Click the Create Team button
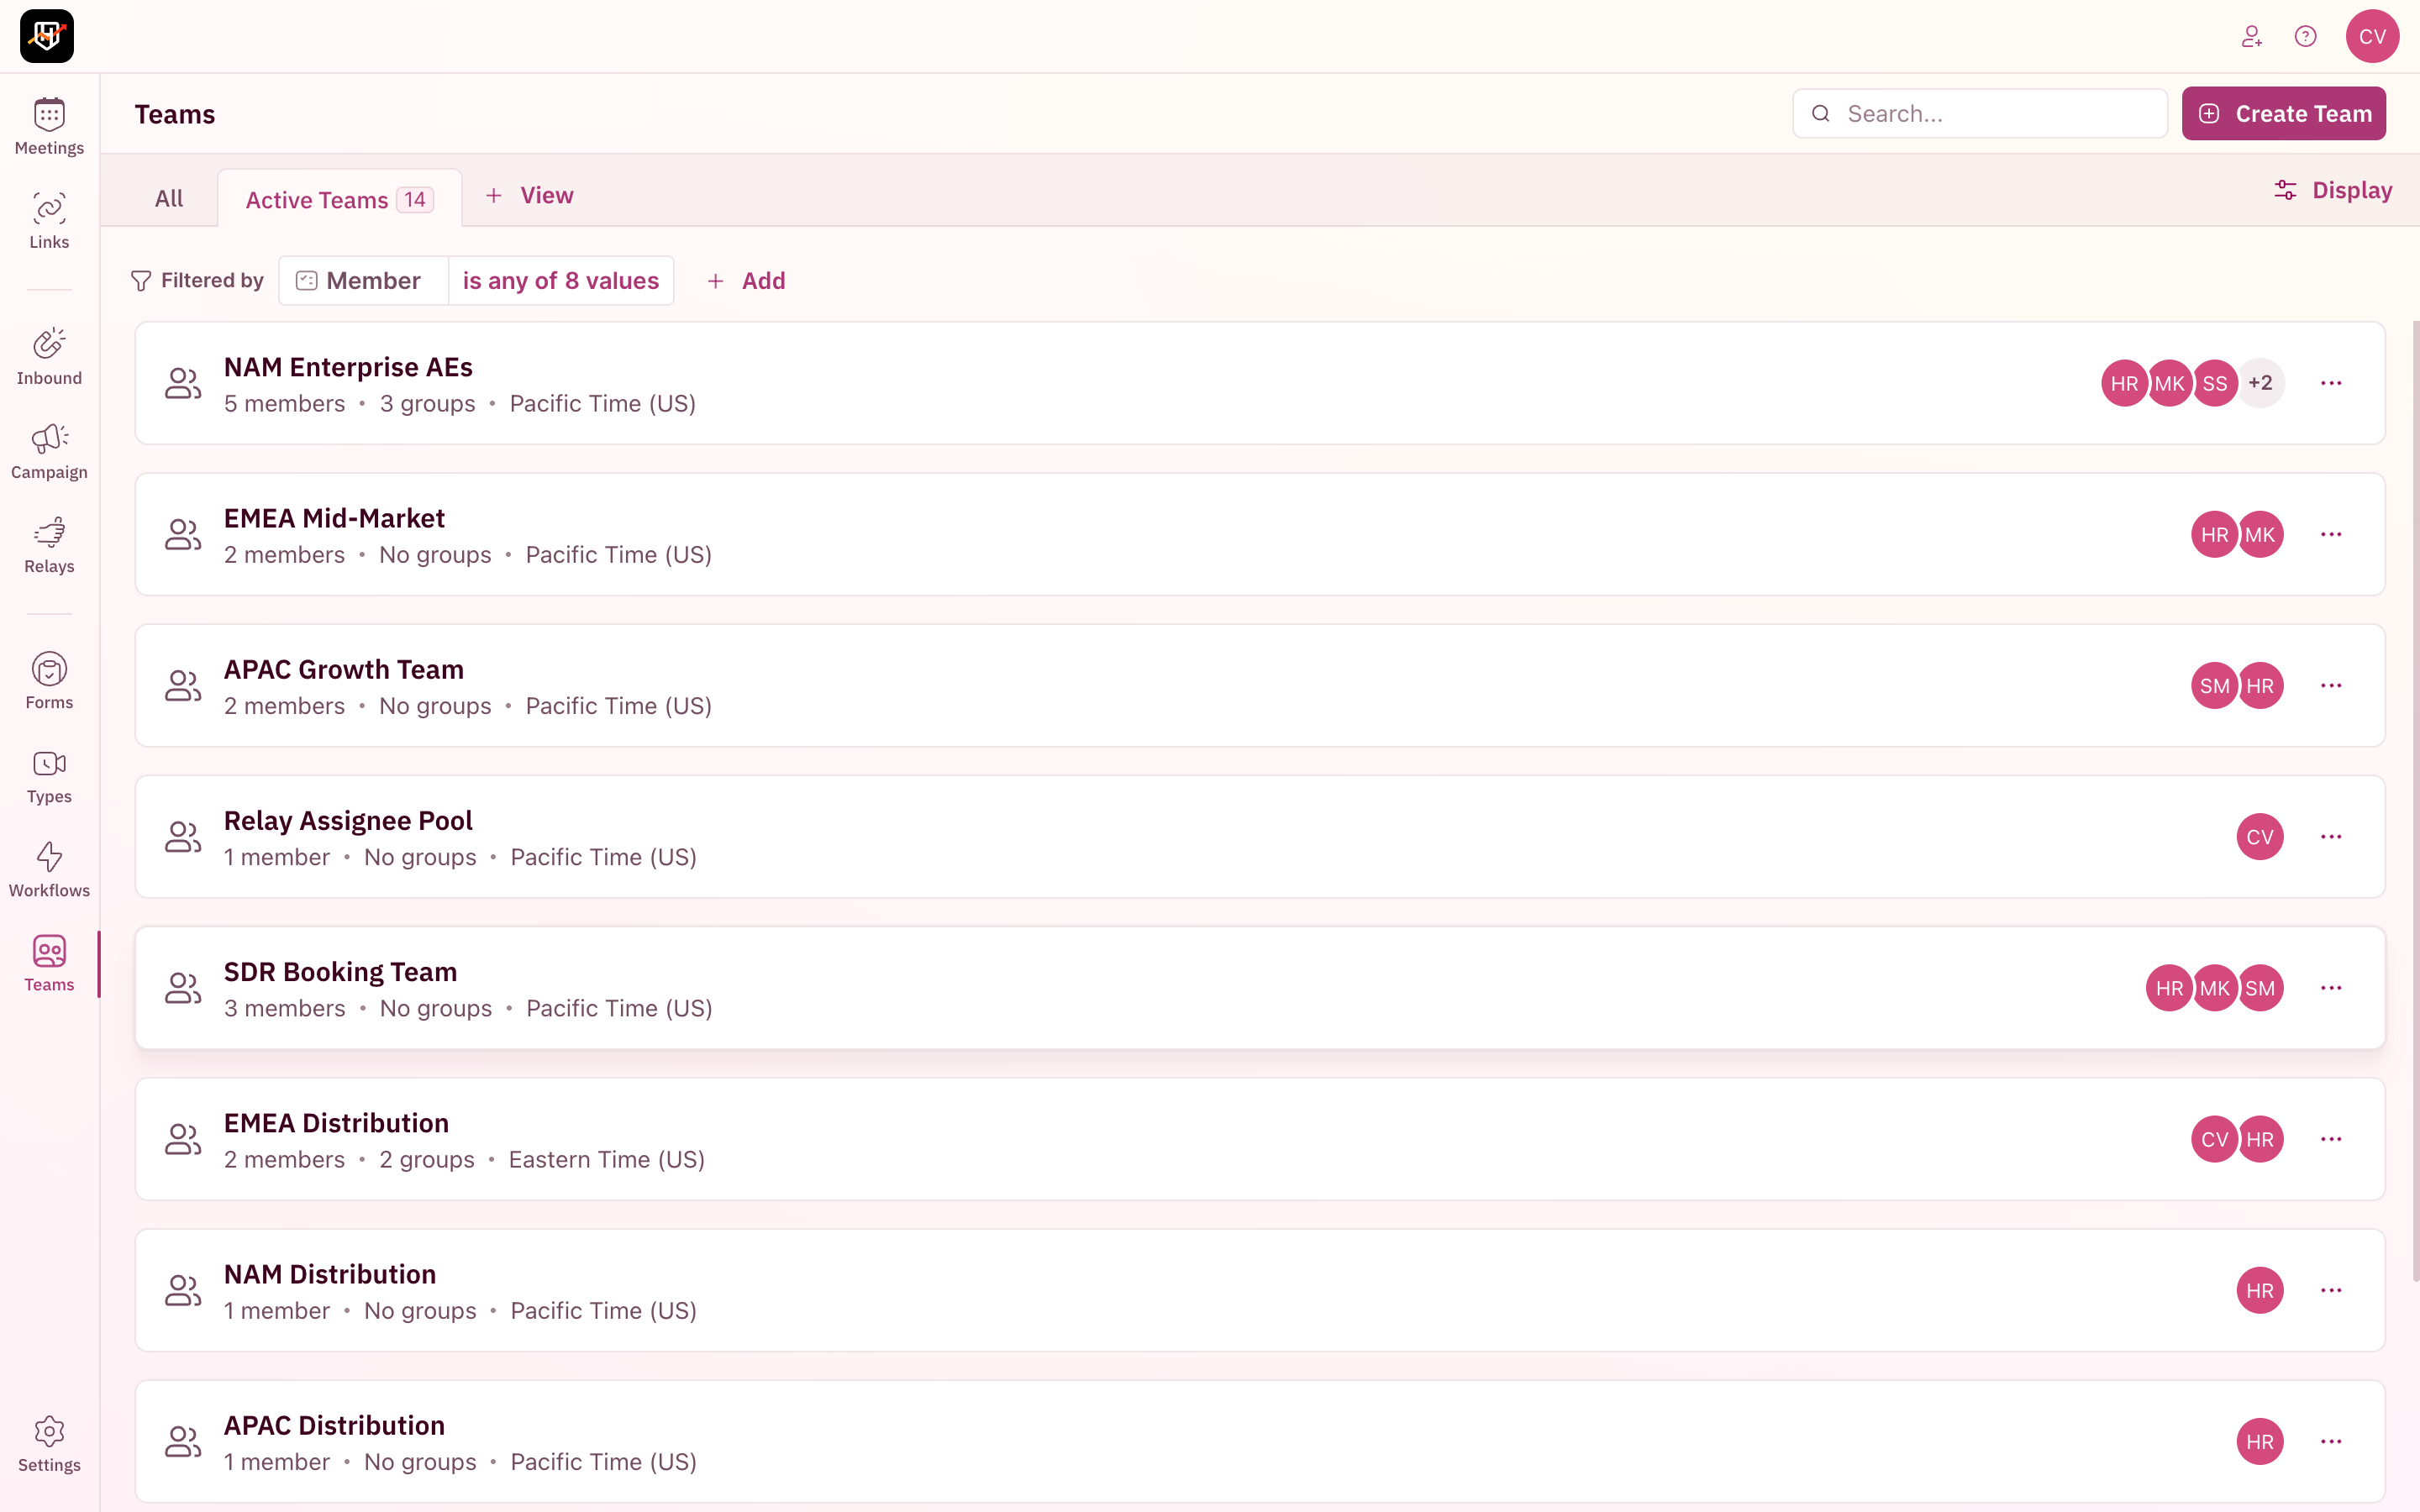The image size is (2420, 1512). click(x=2283, y=114)
